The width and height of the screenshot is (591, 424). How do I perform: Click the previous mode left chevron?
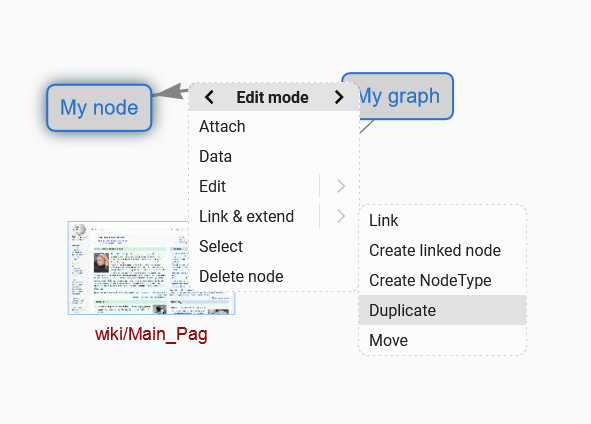pos(209,97)
